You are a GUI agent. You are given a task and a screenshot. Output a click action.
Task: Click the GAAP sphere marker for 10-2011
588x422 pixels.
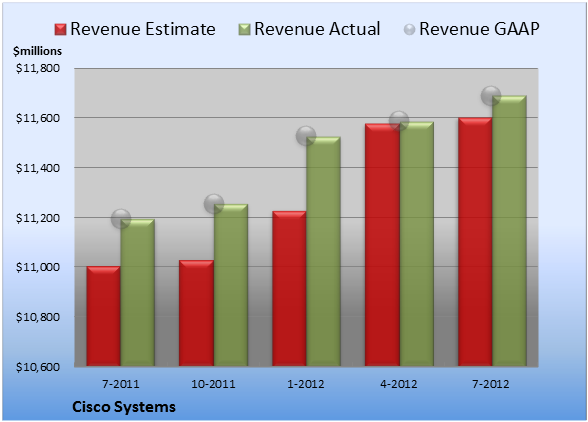(x=214, y=204)
